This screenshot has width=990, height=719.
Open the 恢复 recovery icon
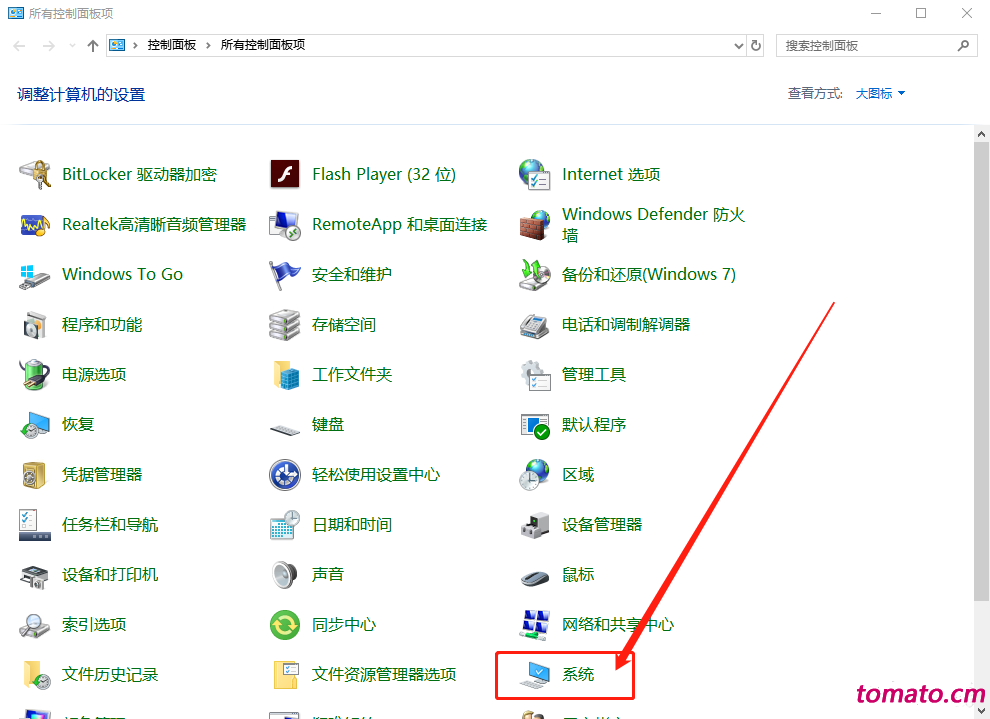(35, 424)
